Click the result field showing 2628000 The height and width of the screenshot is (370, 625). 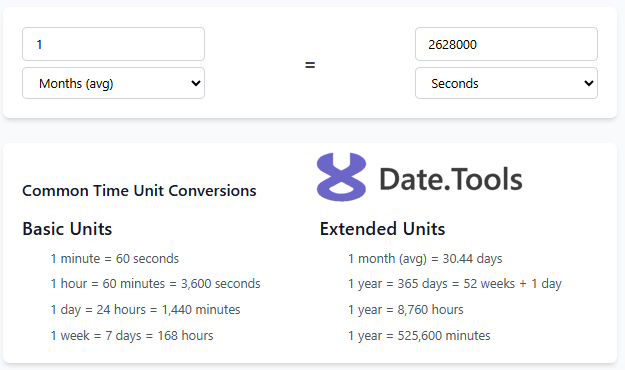[506, 44]
